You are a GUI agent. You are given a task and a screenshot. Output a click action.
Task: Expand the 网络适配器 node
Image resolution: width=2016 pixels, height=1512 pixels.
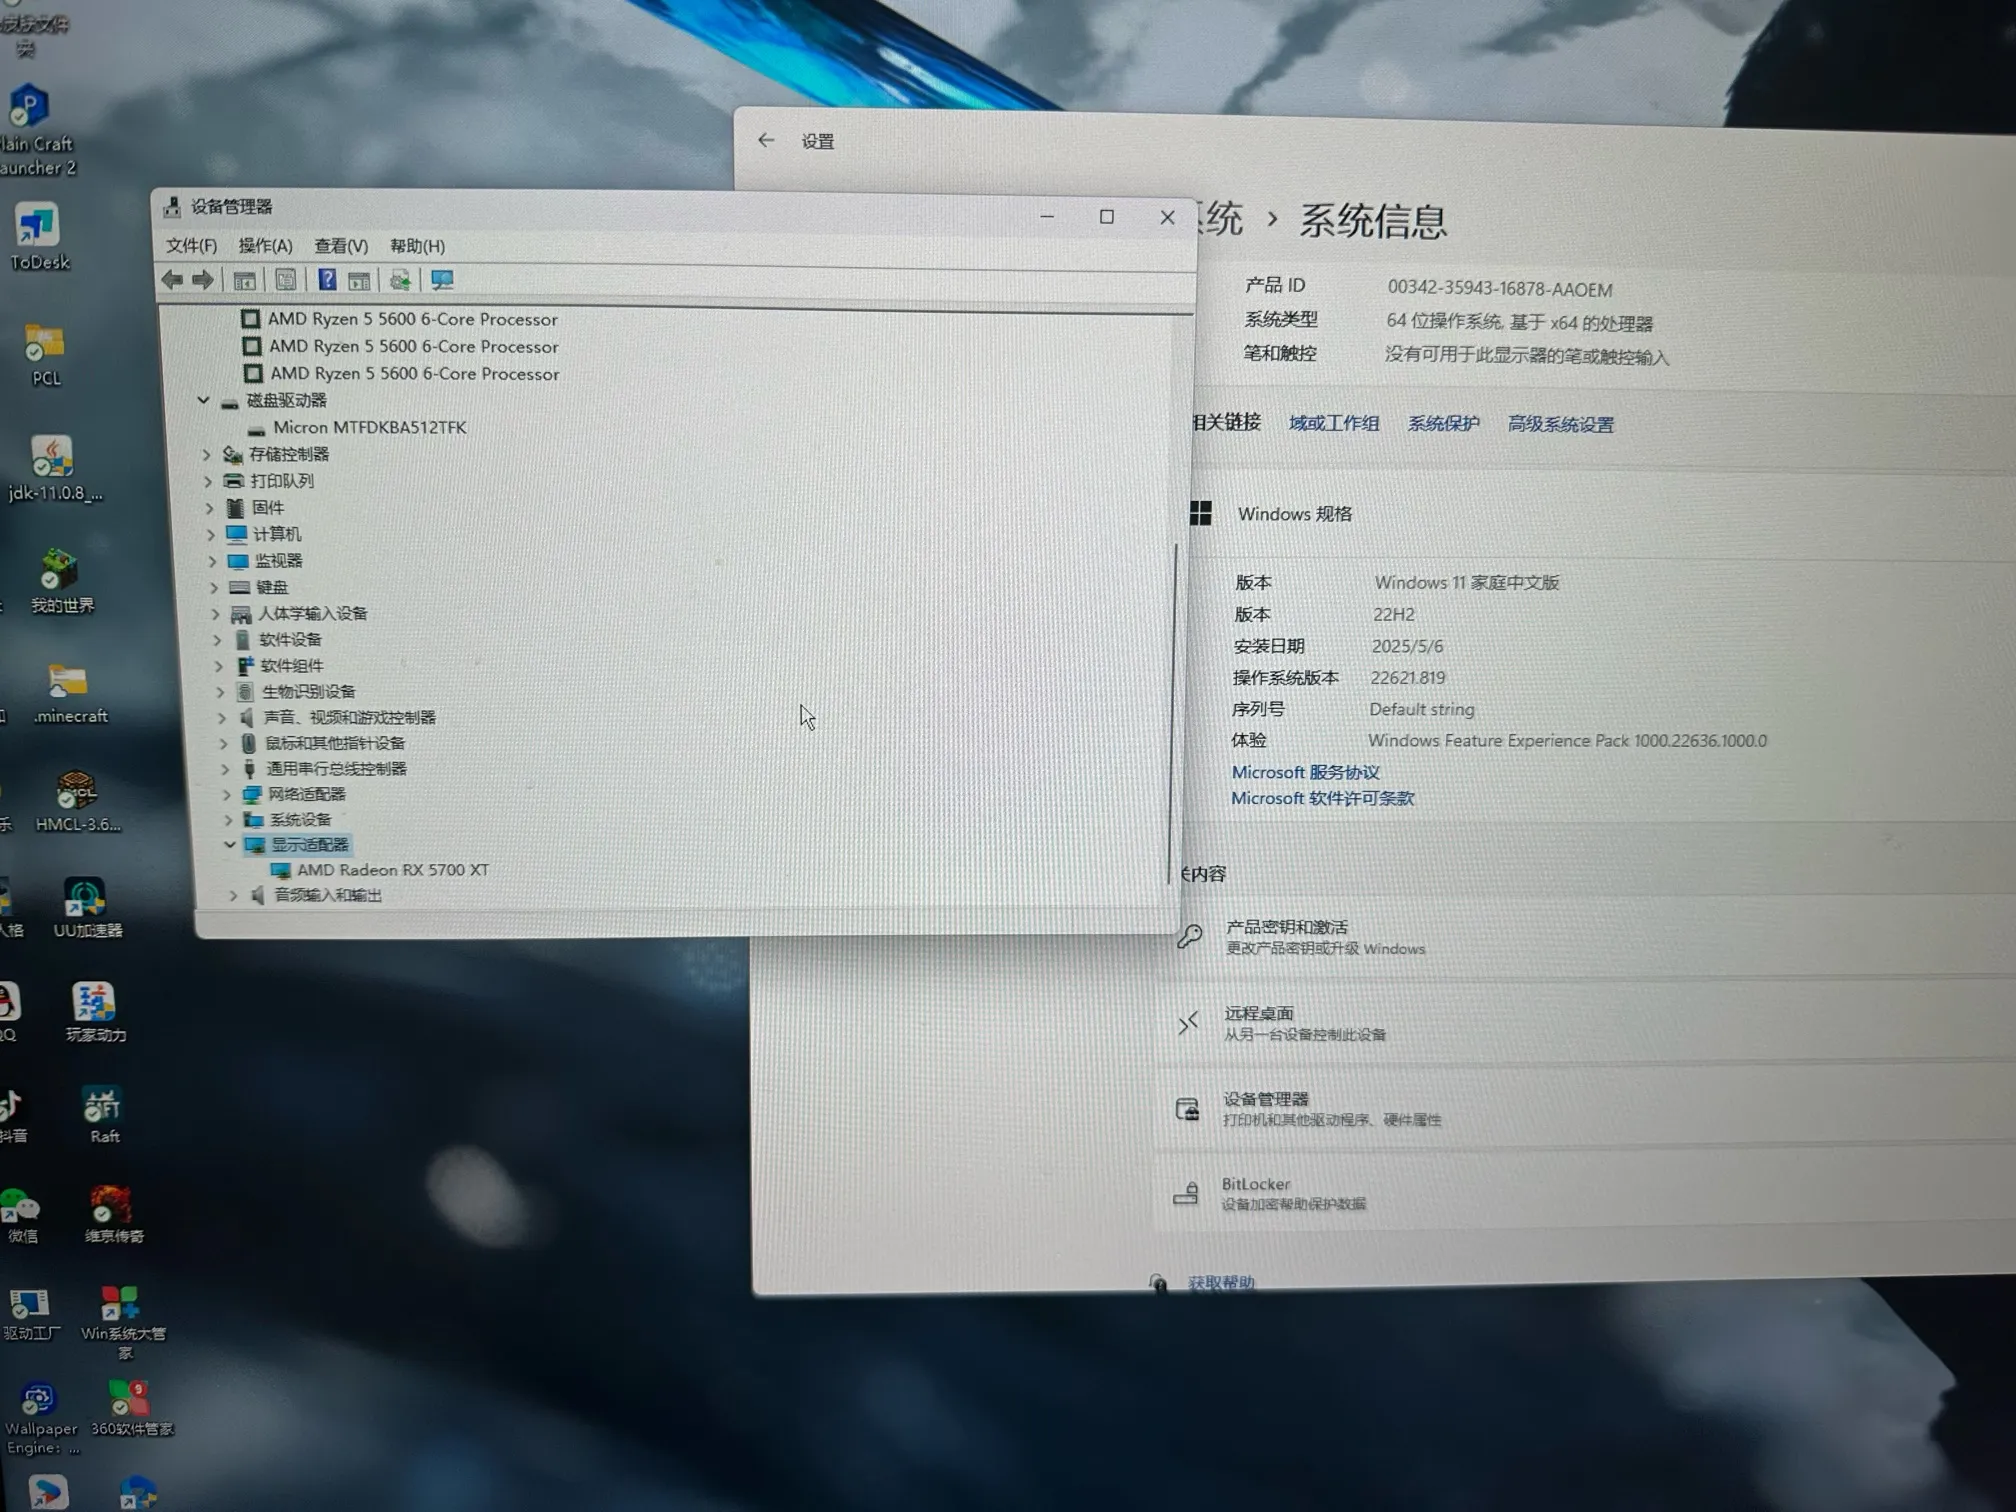pos(227,794)
